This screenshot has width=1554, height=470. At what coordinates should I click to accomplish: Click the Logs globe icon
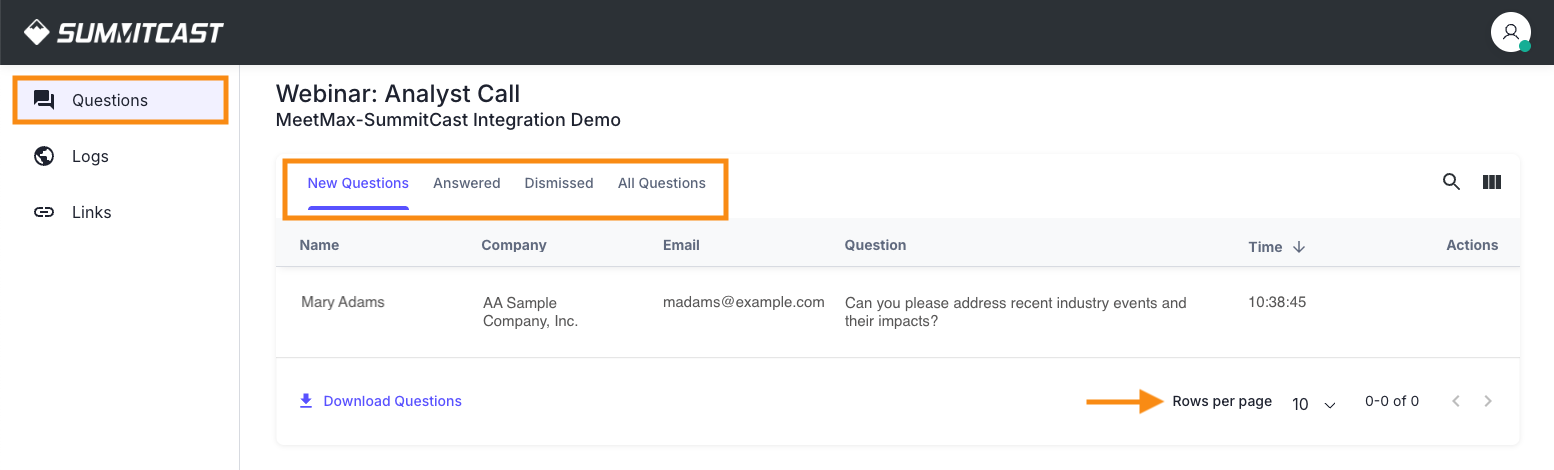44,156
